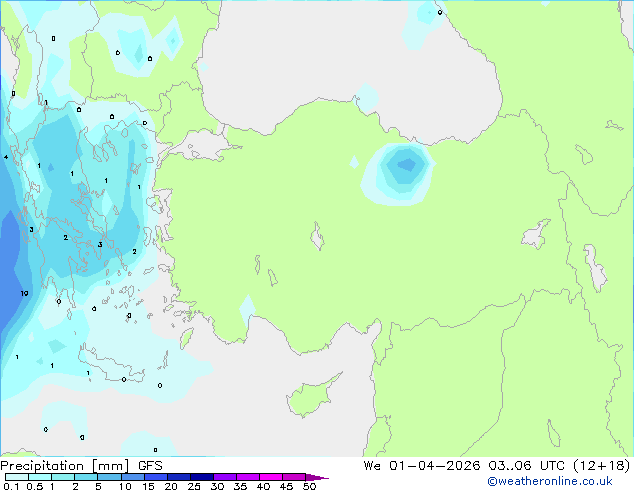This screenshot has height=490, width=634.
Task: Click the "40" legend scale label
Action: [263, 486]
